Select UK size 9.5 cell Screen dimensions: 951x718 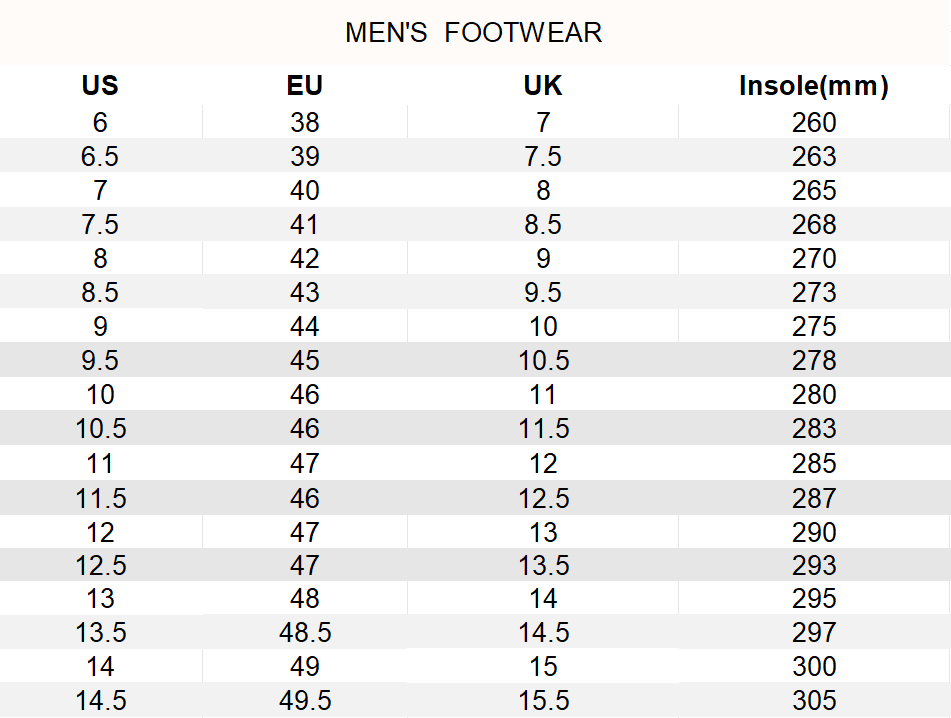pos(543,293)
